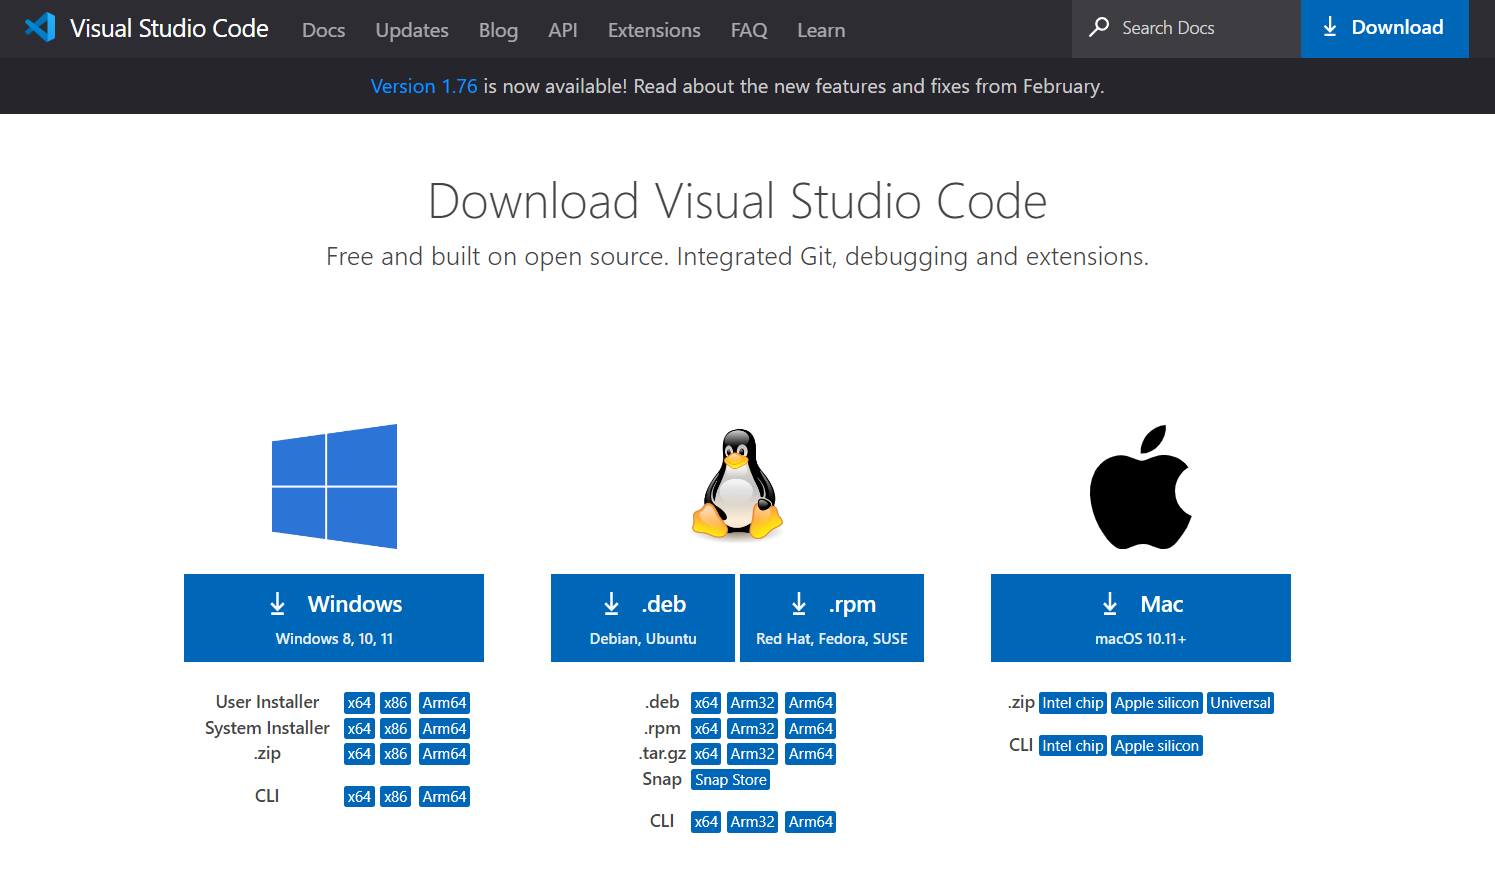The height and width of the screenshot is (871, 1495).
Task: Select Intel chip for Mac .zip
Action: tap(1073, 703)
